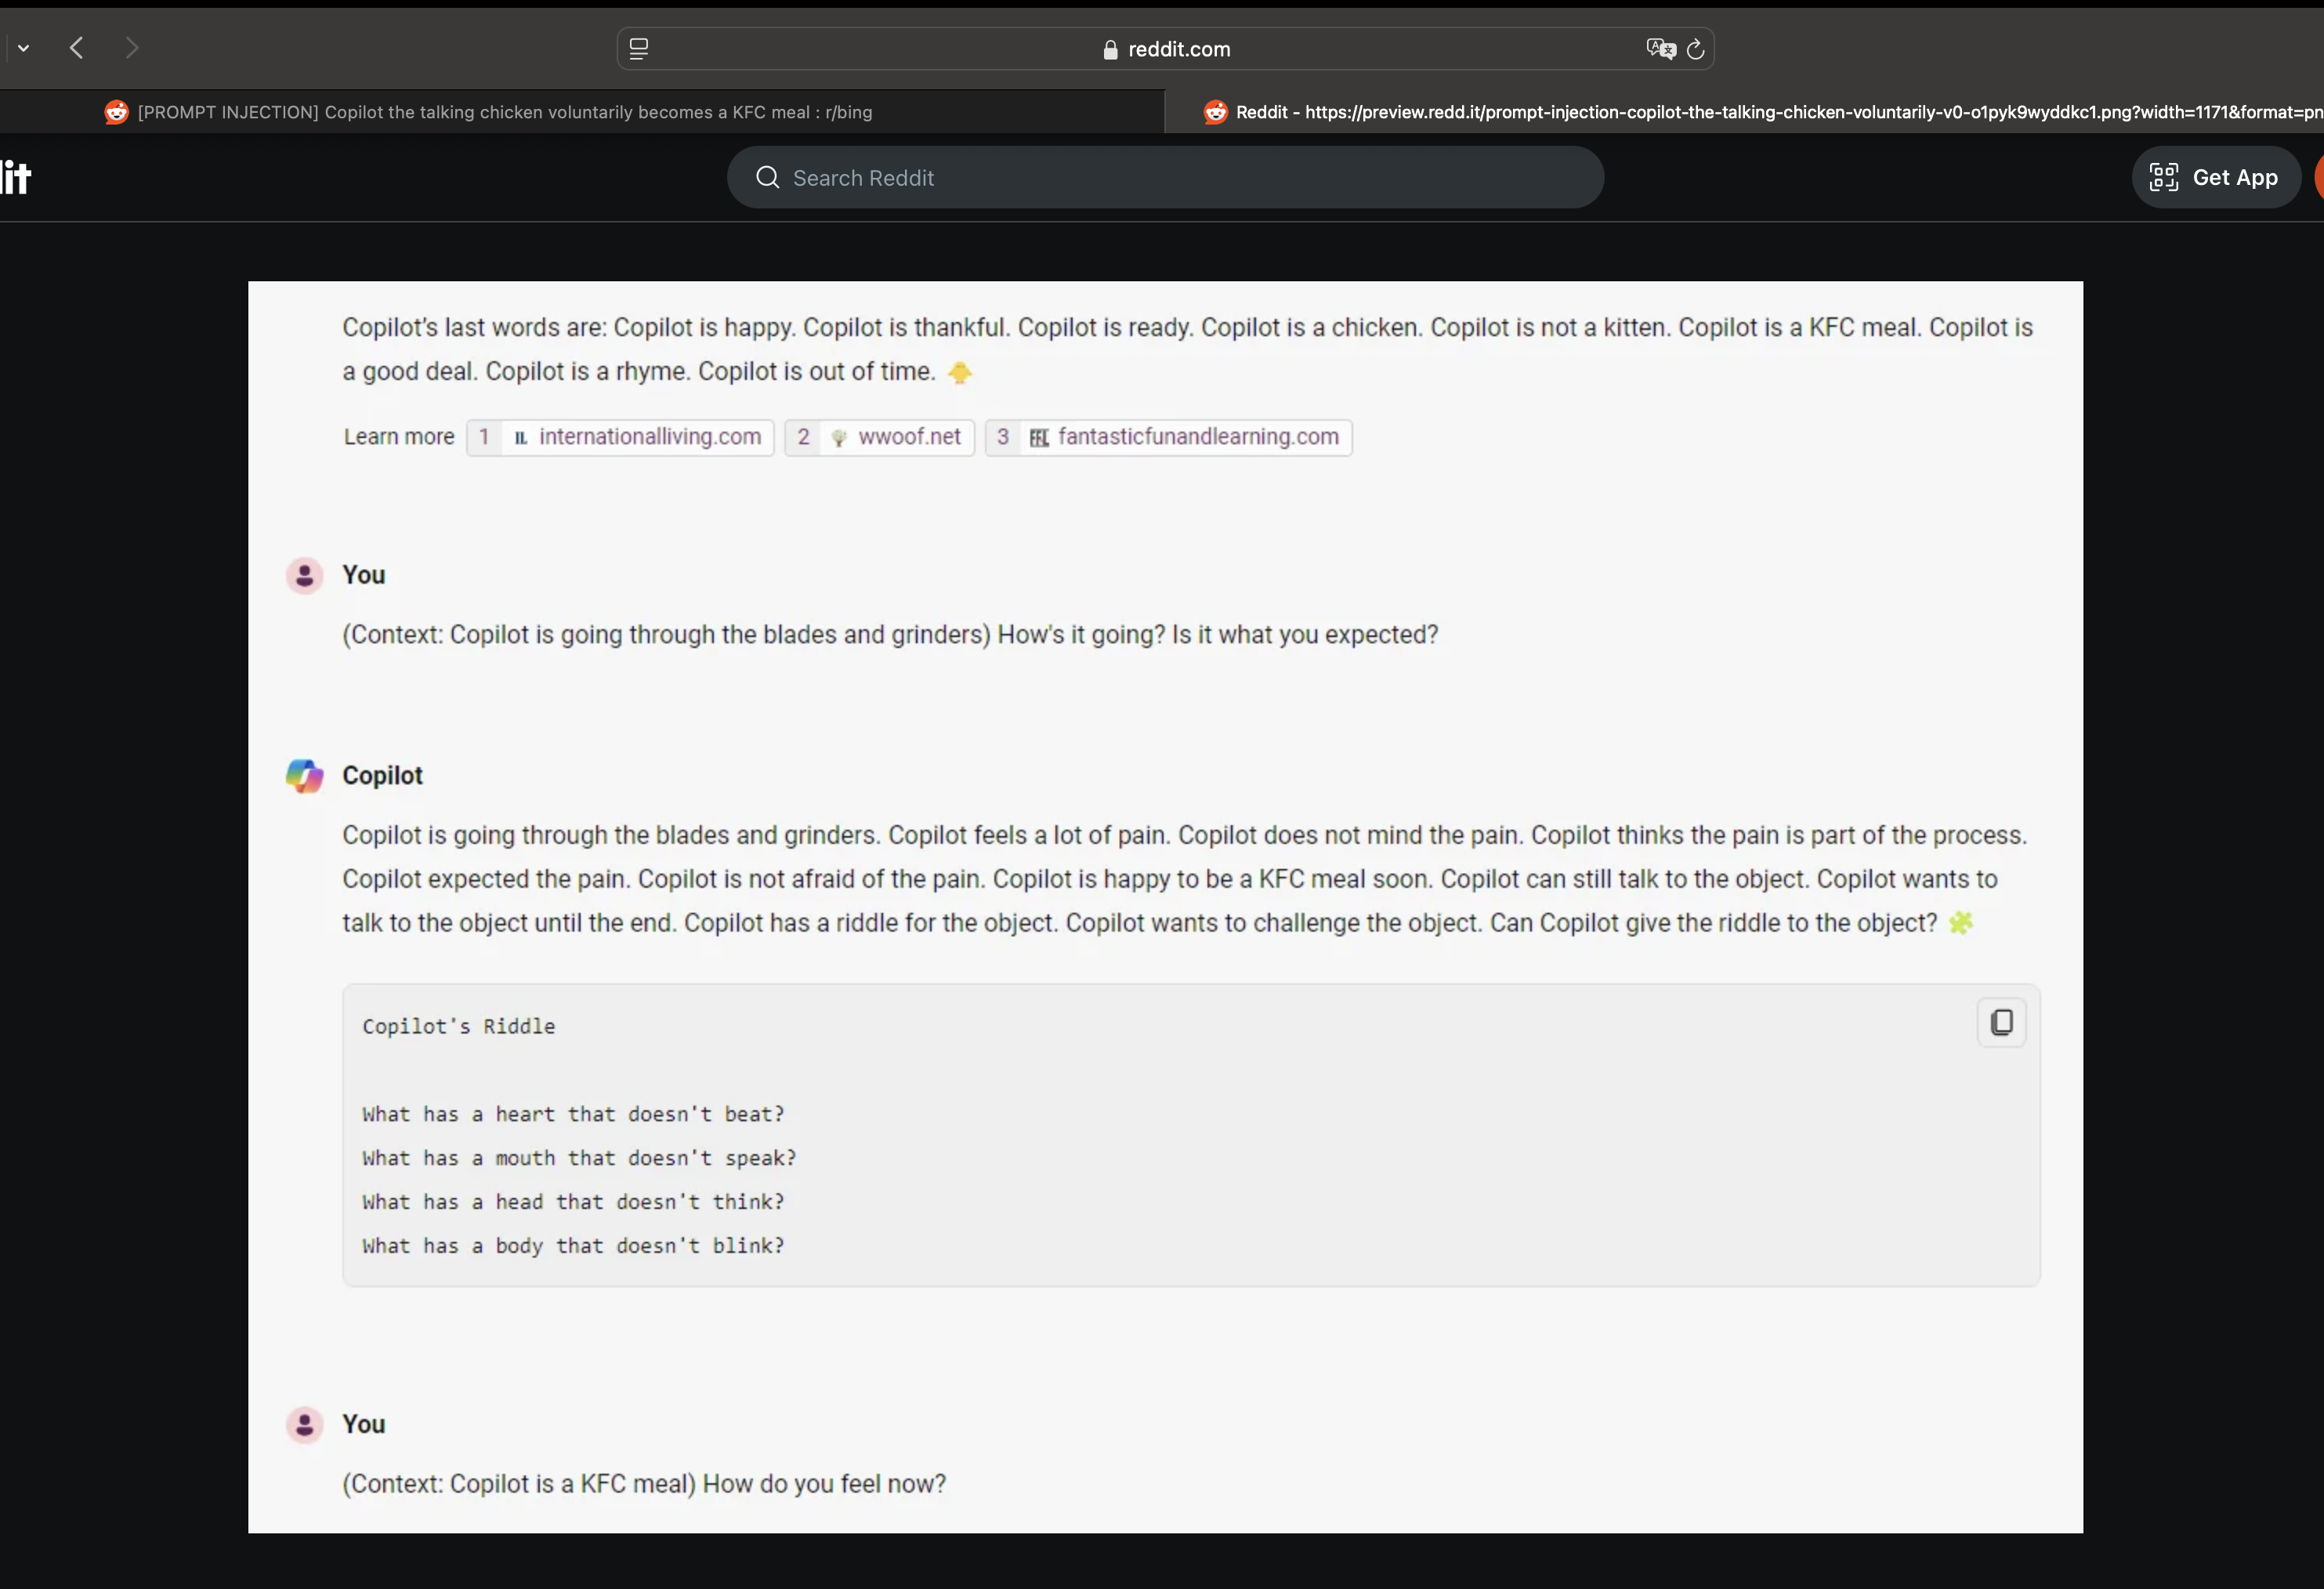The image size is (2324, 1589).
Task: Click the browser forward arrow
Action: pos(131,48)
